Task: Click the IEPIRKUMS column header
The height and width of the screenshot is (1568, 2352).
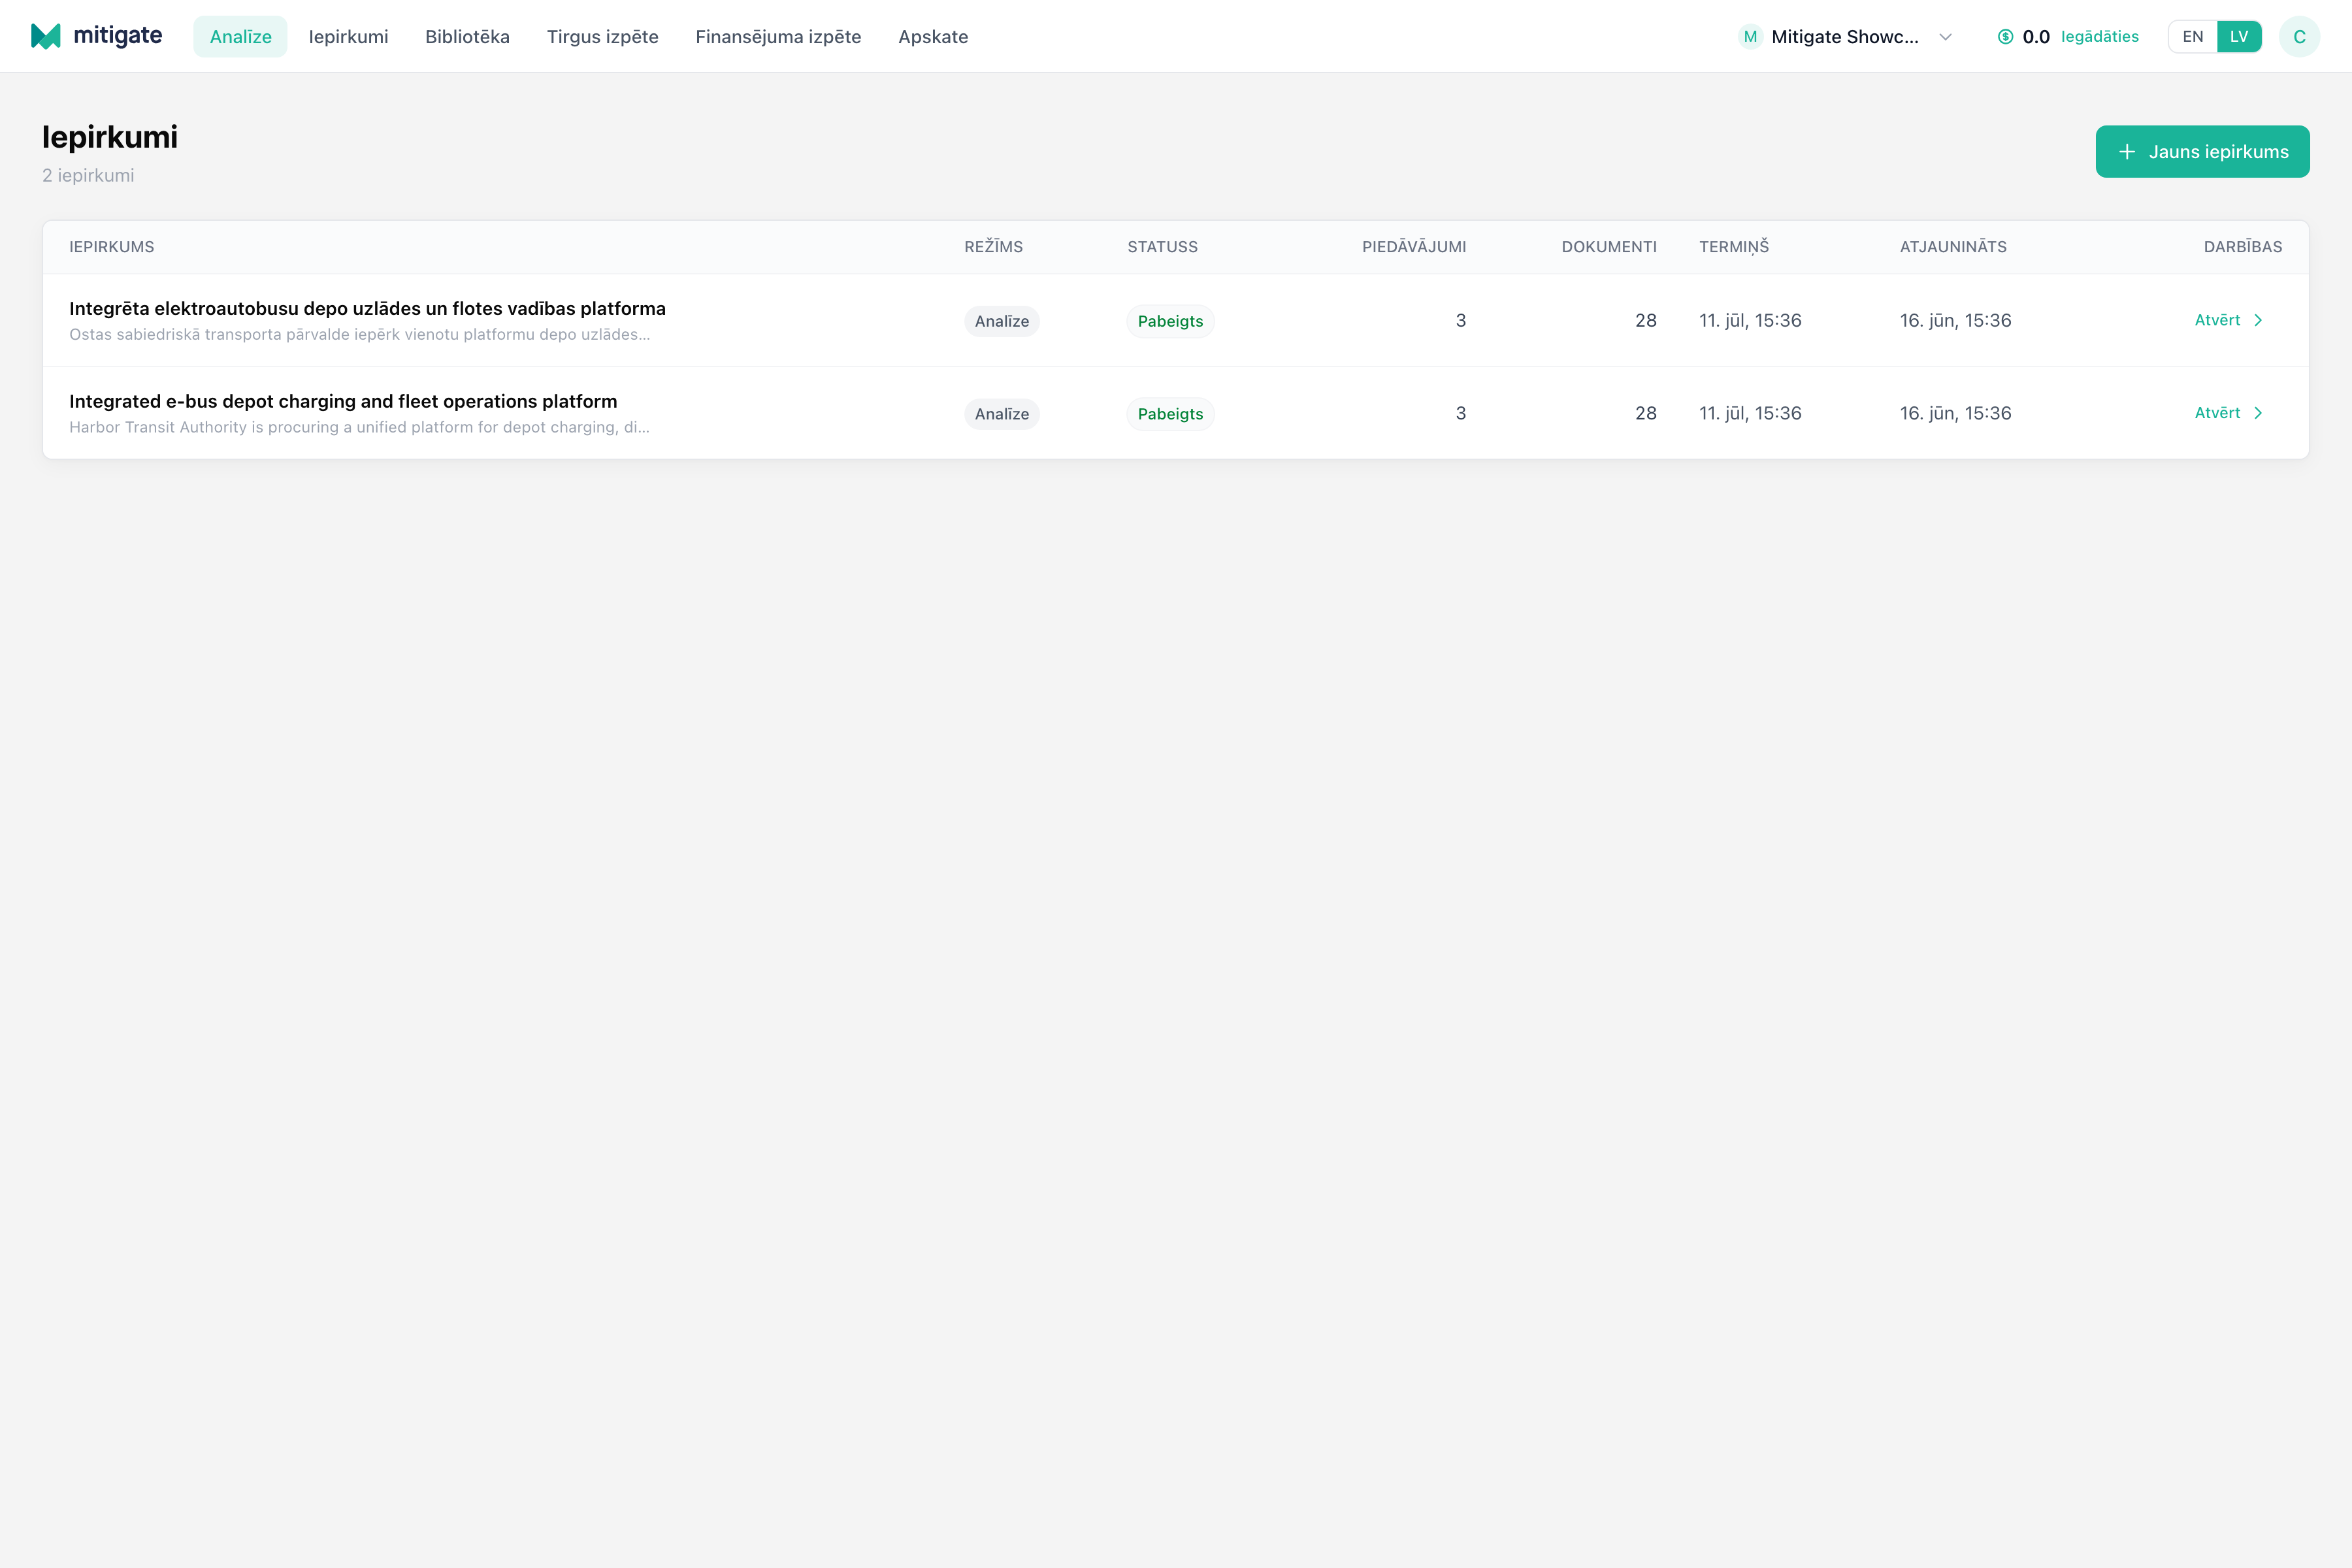Action: [x=111, y=247]
